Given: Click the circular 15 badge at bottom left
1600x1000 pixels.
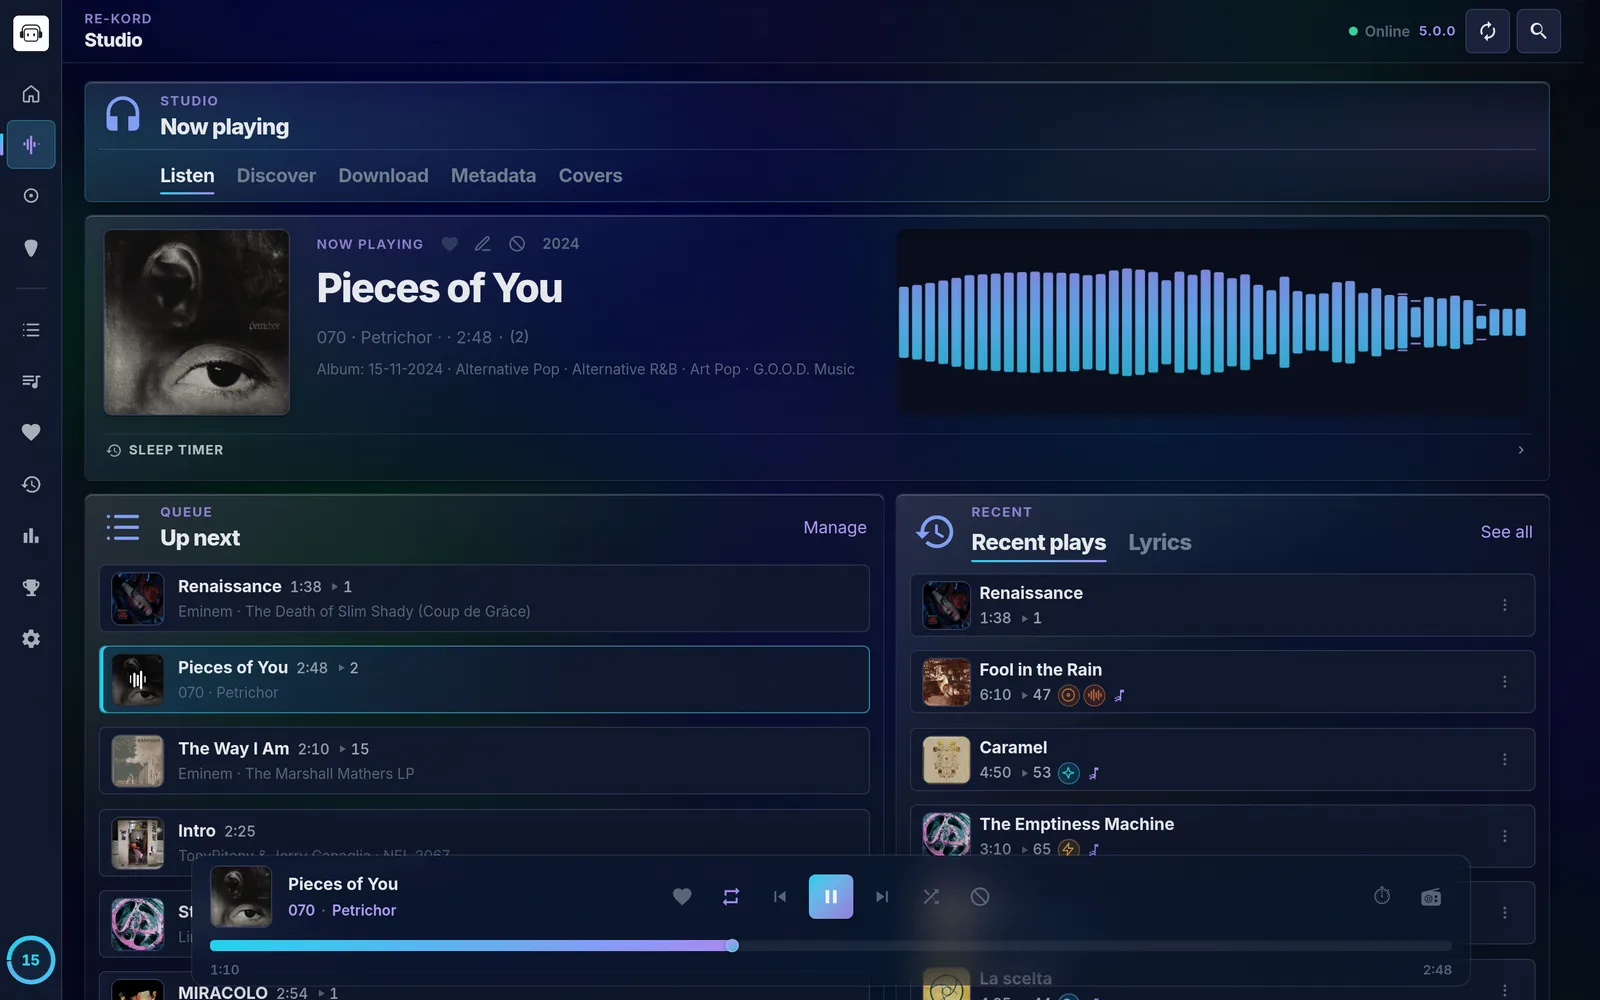Looking at the screenshot, I should [31, 960].
